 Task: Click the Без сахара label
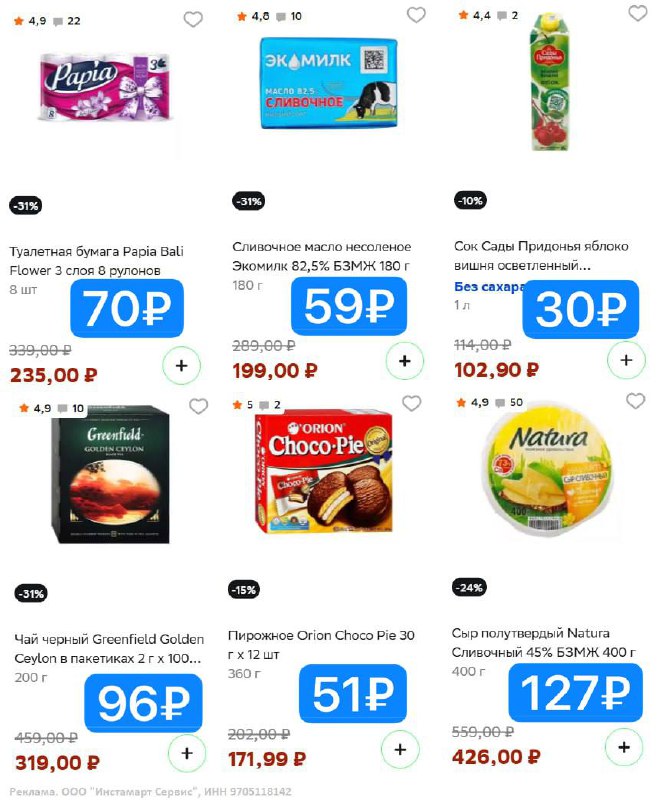(x=489, y=287)
